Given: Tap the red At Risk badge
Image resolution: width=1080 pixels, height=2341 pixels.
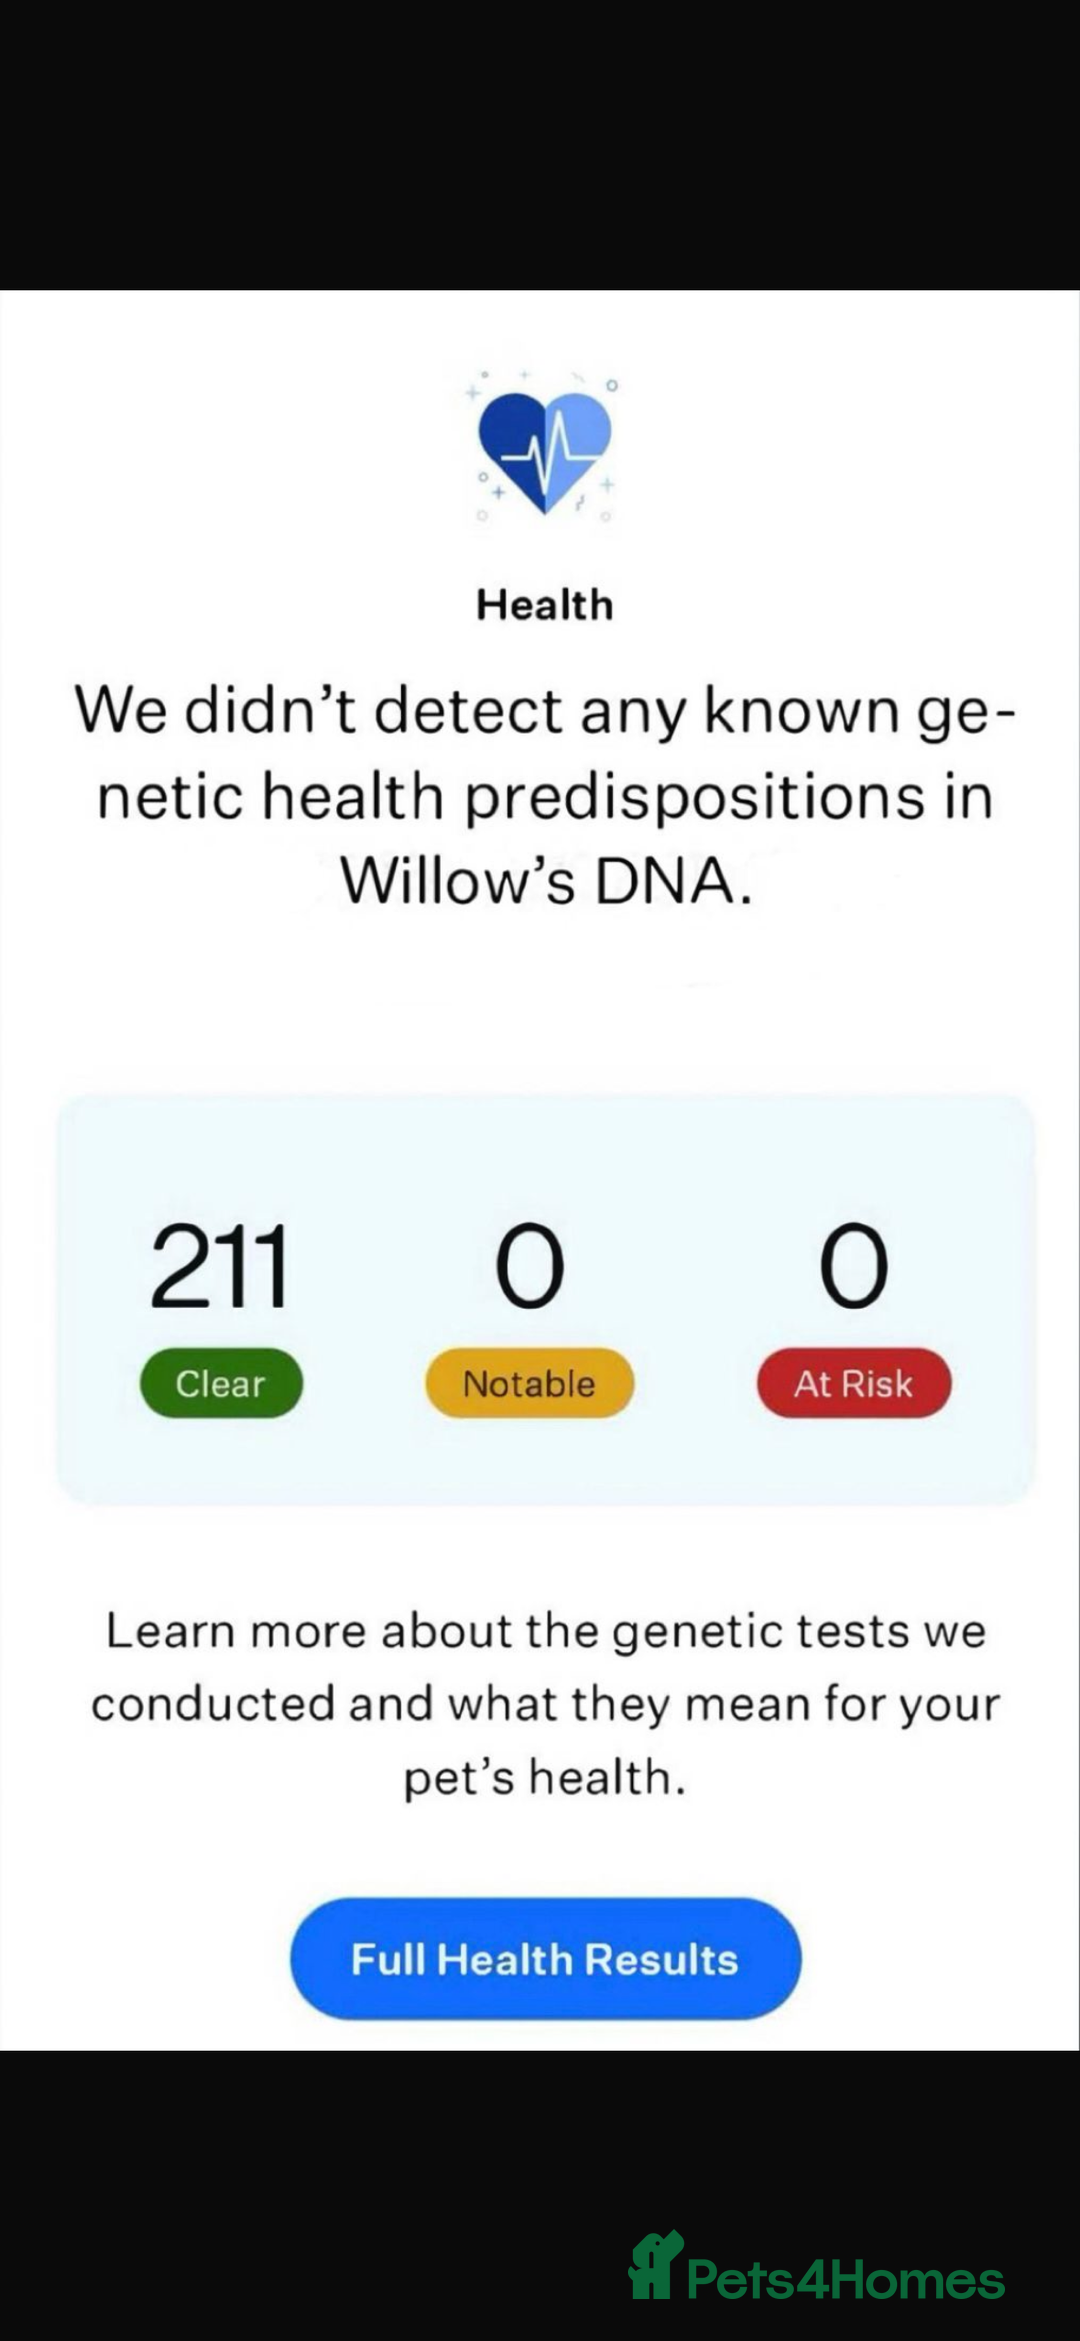Looking at the screenshot, I should click(853, 1383).
